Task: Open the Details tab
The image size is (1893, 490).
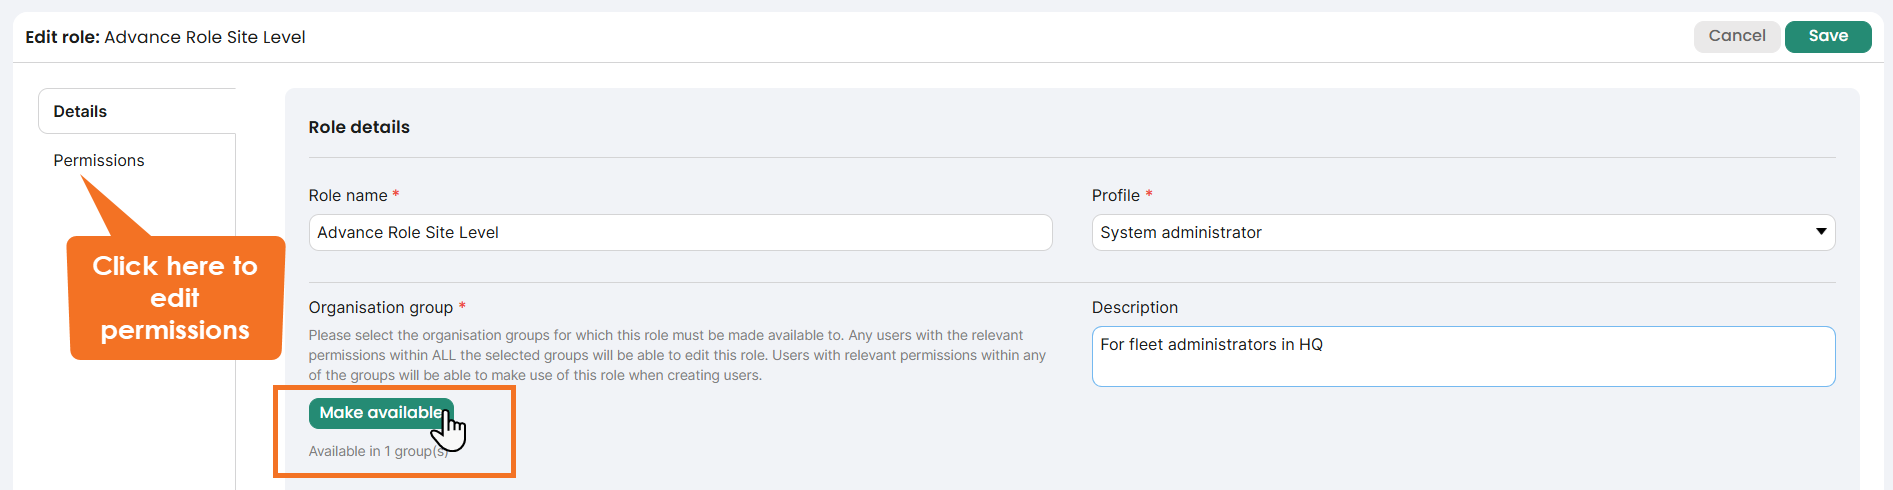Action: tap(137, 111)
